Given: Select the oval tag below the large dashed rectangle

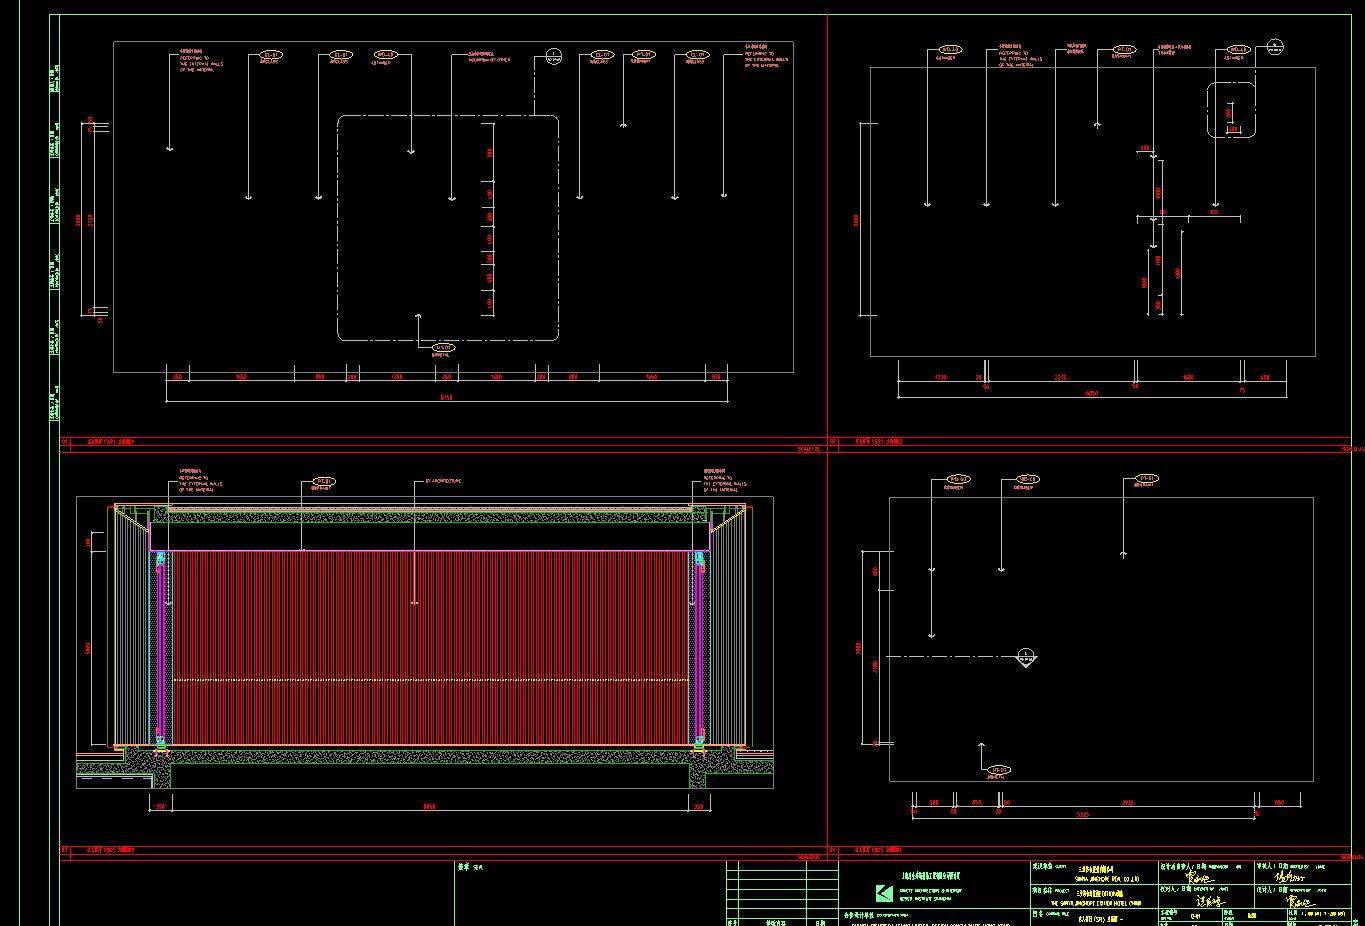Looking at the screenshot, I should [442, 347].
